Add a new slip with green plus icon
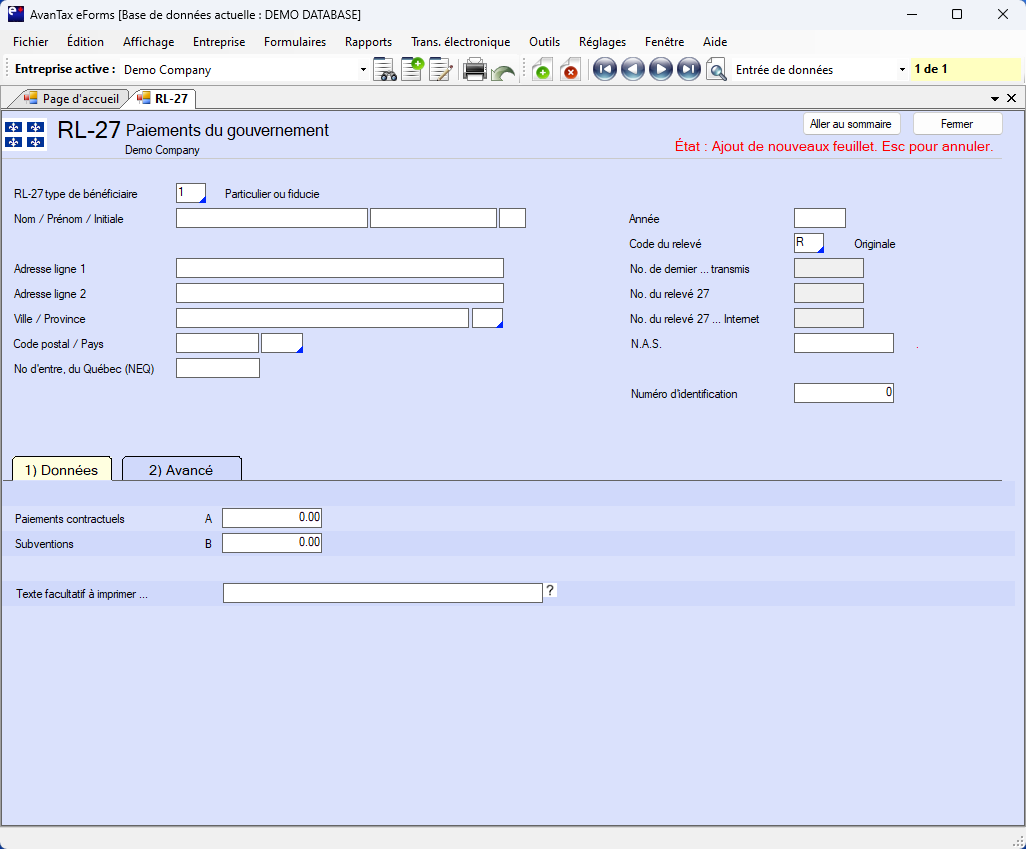Image resolution: width=1026 pixels, height=849 pixels. coord(541,70)
